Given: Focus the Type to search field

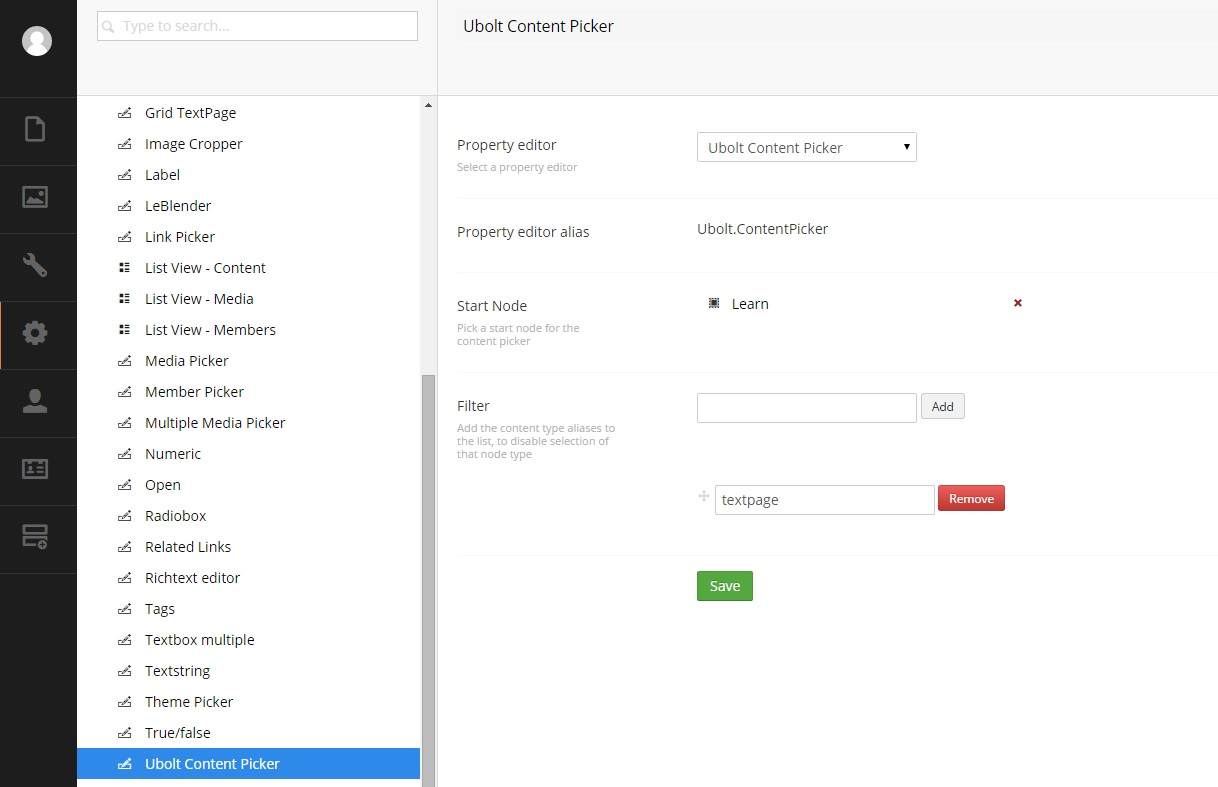Looking at the screenshot, I should (257, 26).
